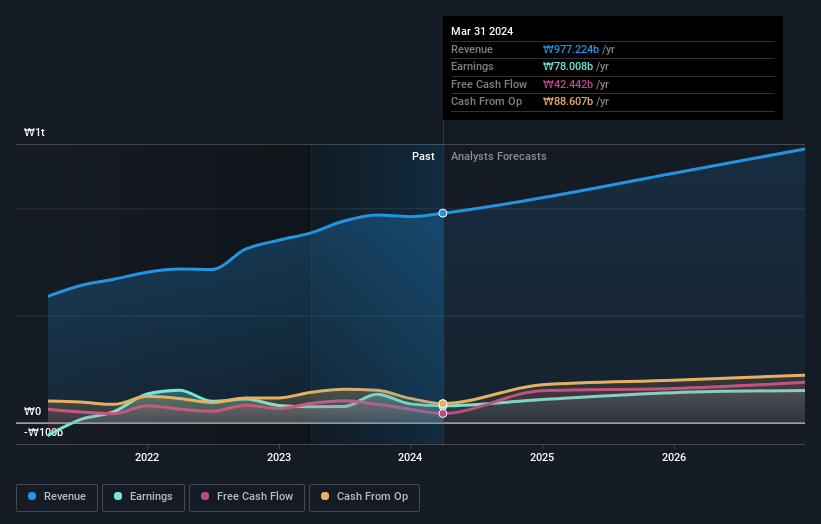Click the ₩1t y-axis label
This screenshot has height=524, width=821.
(34, 132)
